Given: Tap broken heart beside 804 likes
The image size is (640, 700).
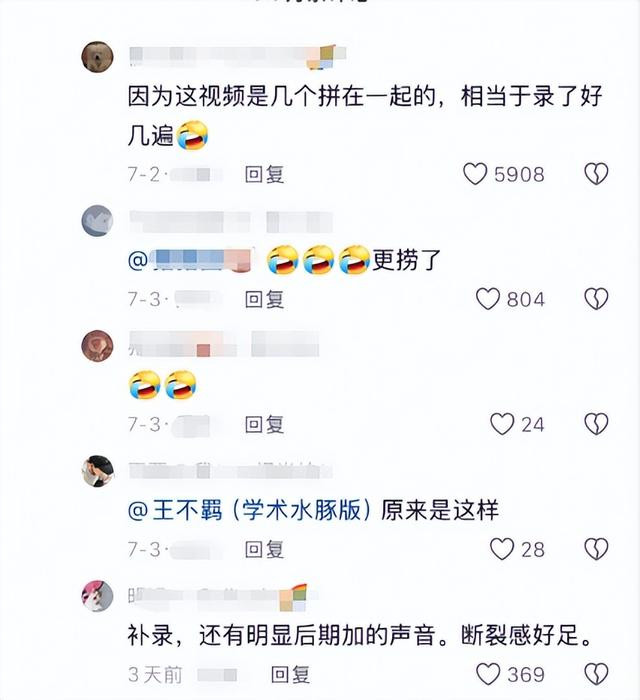Looking at the screenshot, I should 596,299.
